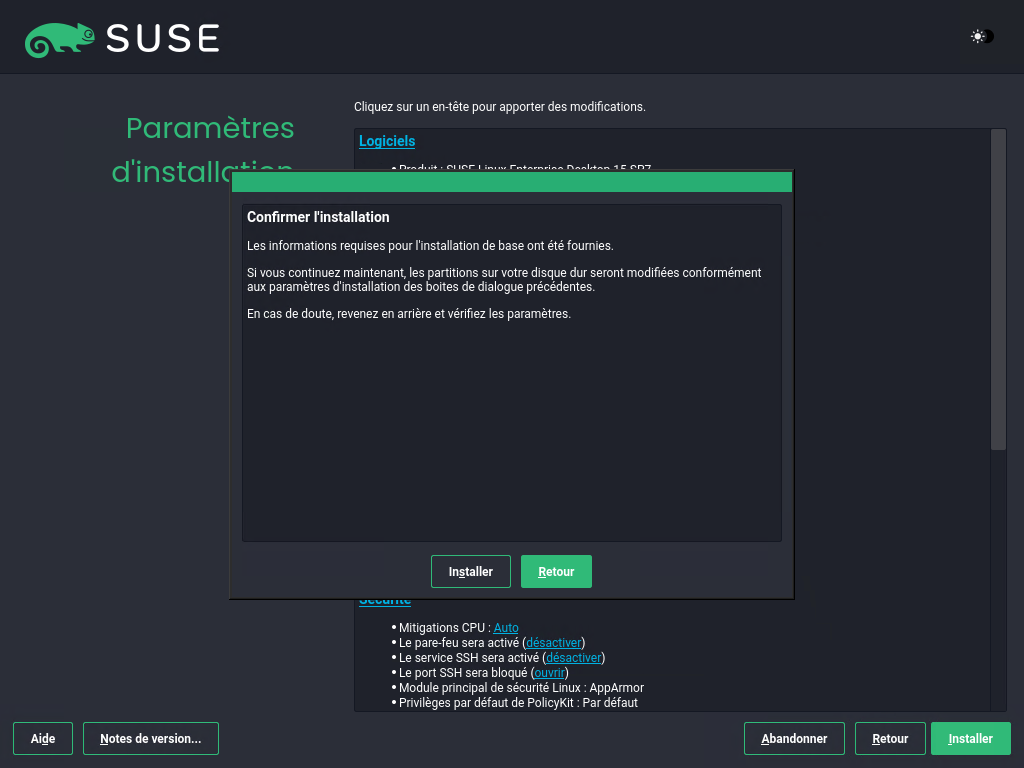The height and width of the screenshot is (768, 1024).
Task: Disable the firewall via désactiver link
Action: 553,643
